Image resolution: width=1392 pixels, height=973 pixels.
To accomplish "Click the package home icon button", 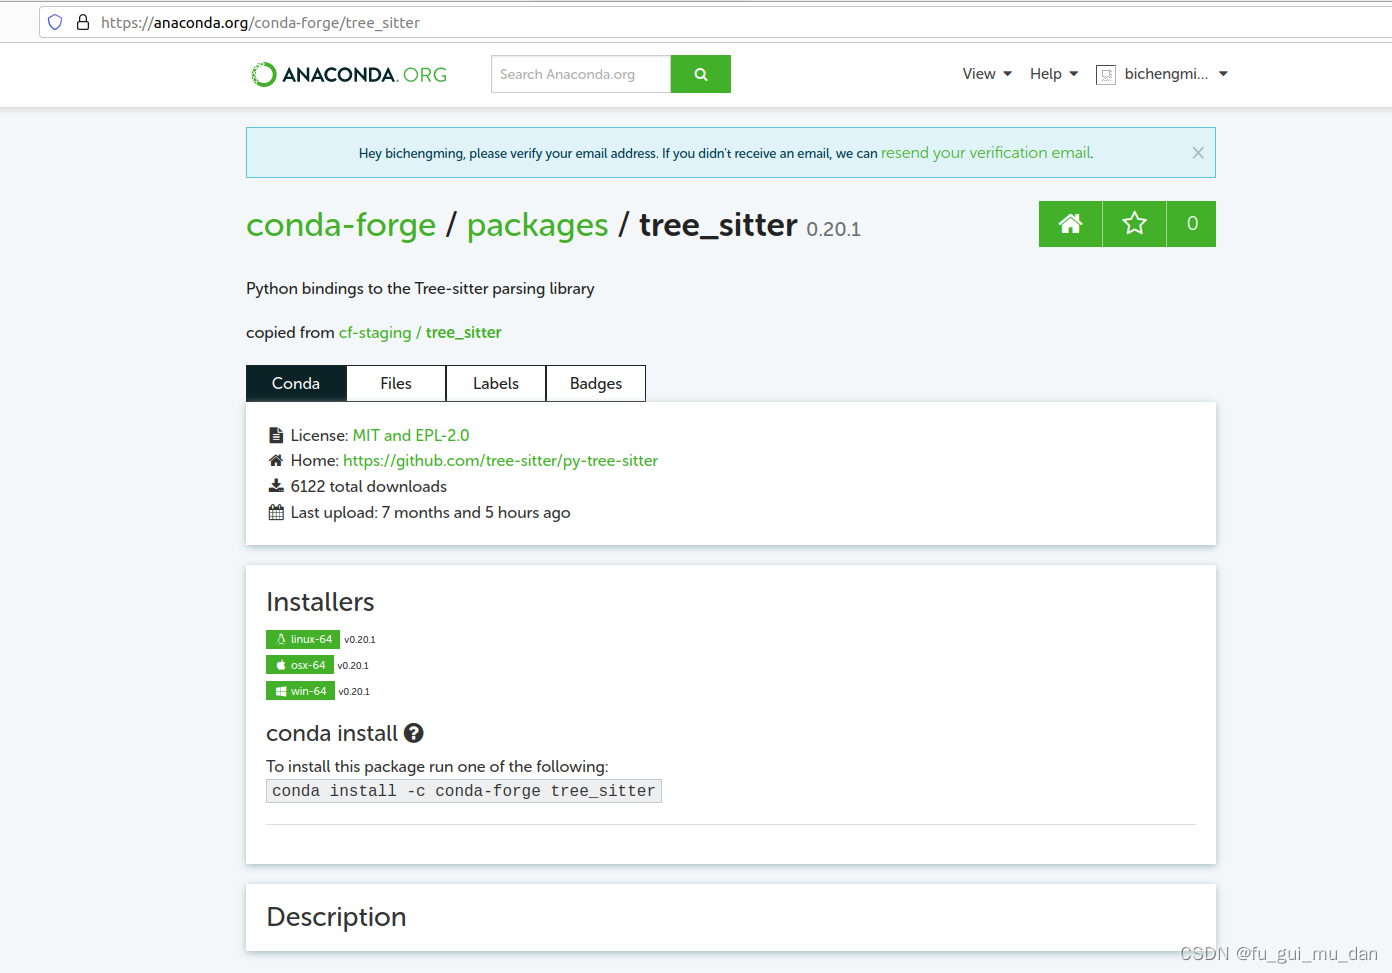I will (1070, 224).
